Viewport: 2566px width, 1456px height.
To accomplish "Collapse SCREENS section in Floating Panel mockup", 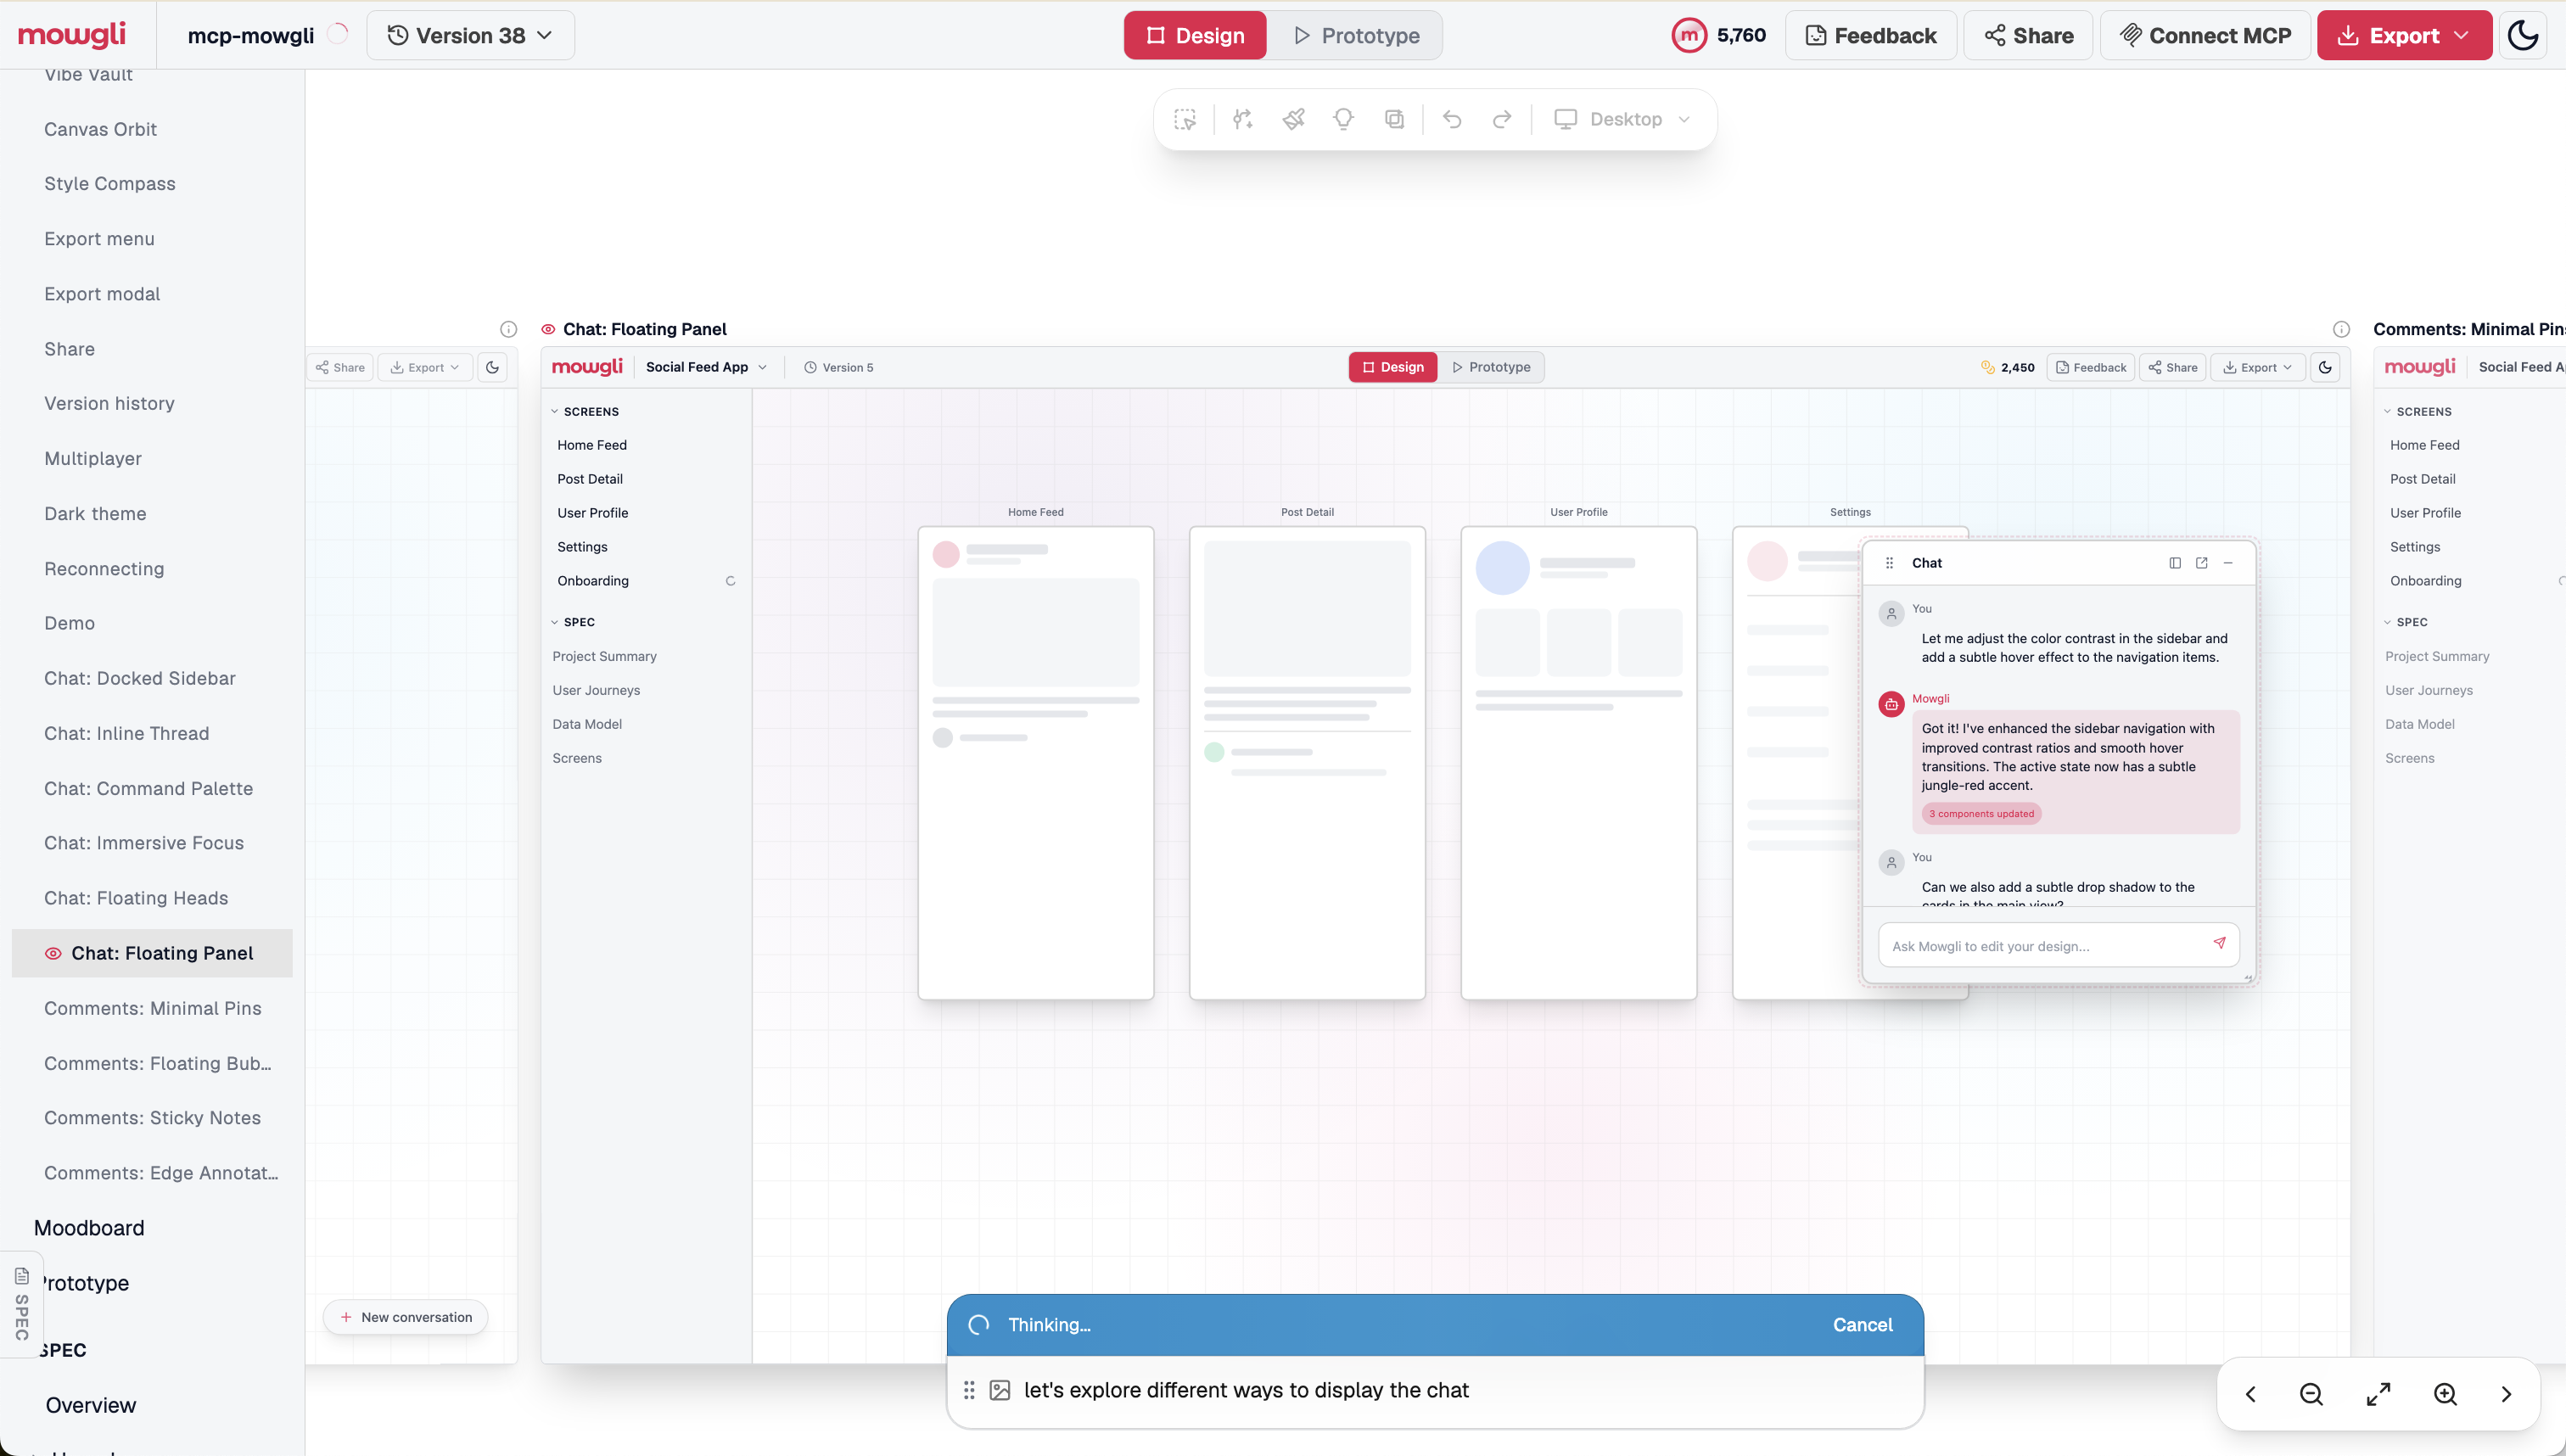I will pyautogui.click(x=585, y=411).
